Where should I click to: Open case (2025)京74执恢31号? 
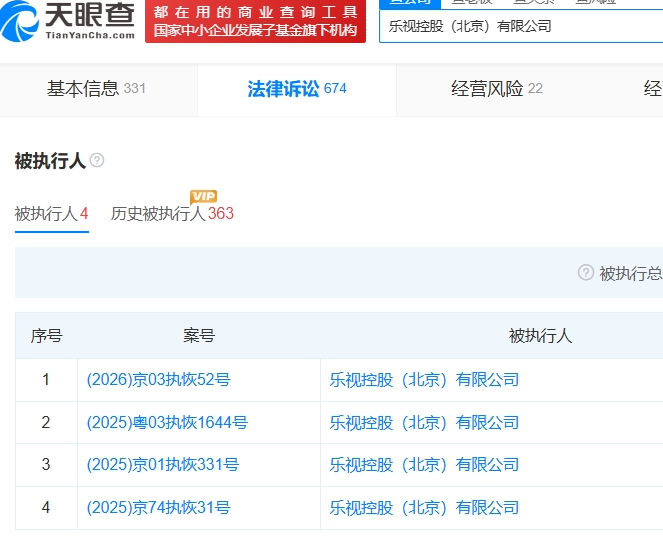coord(159,508)
